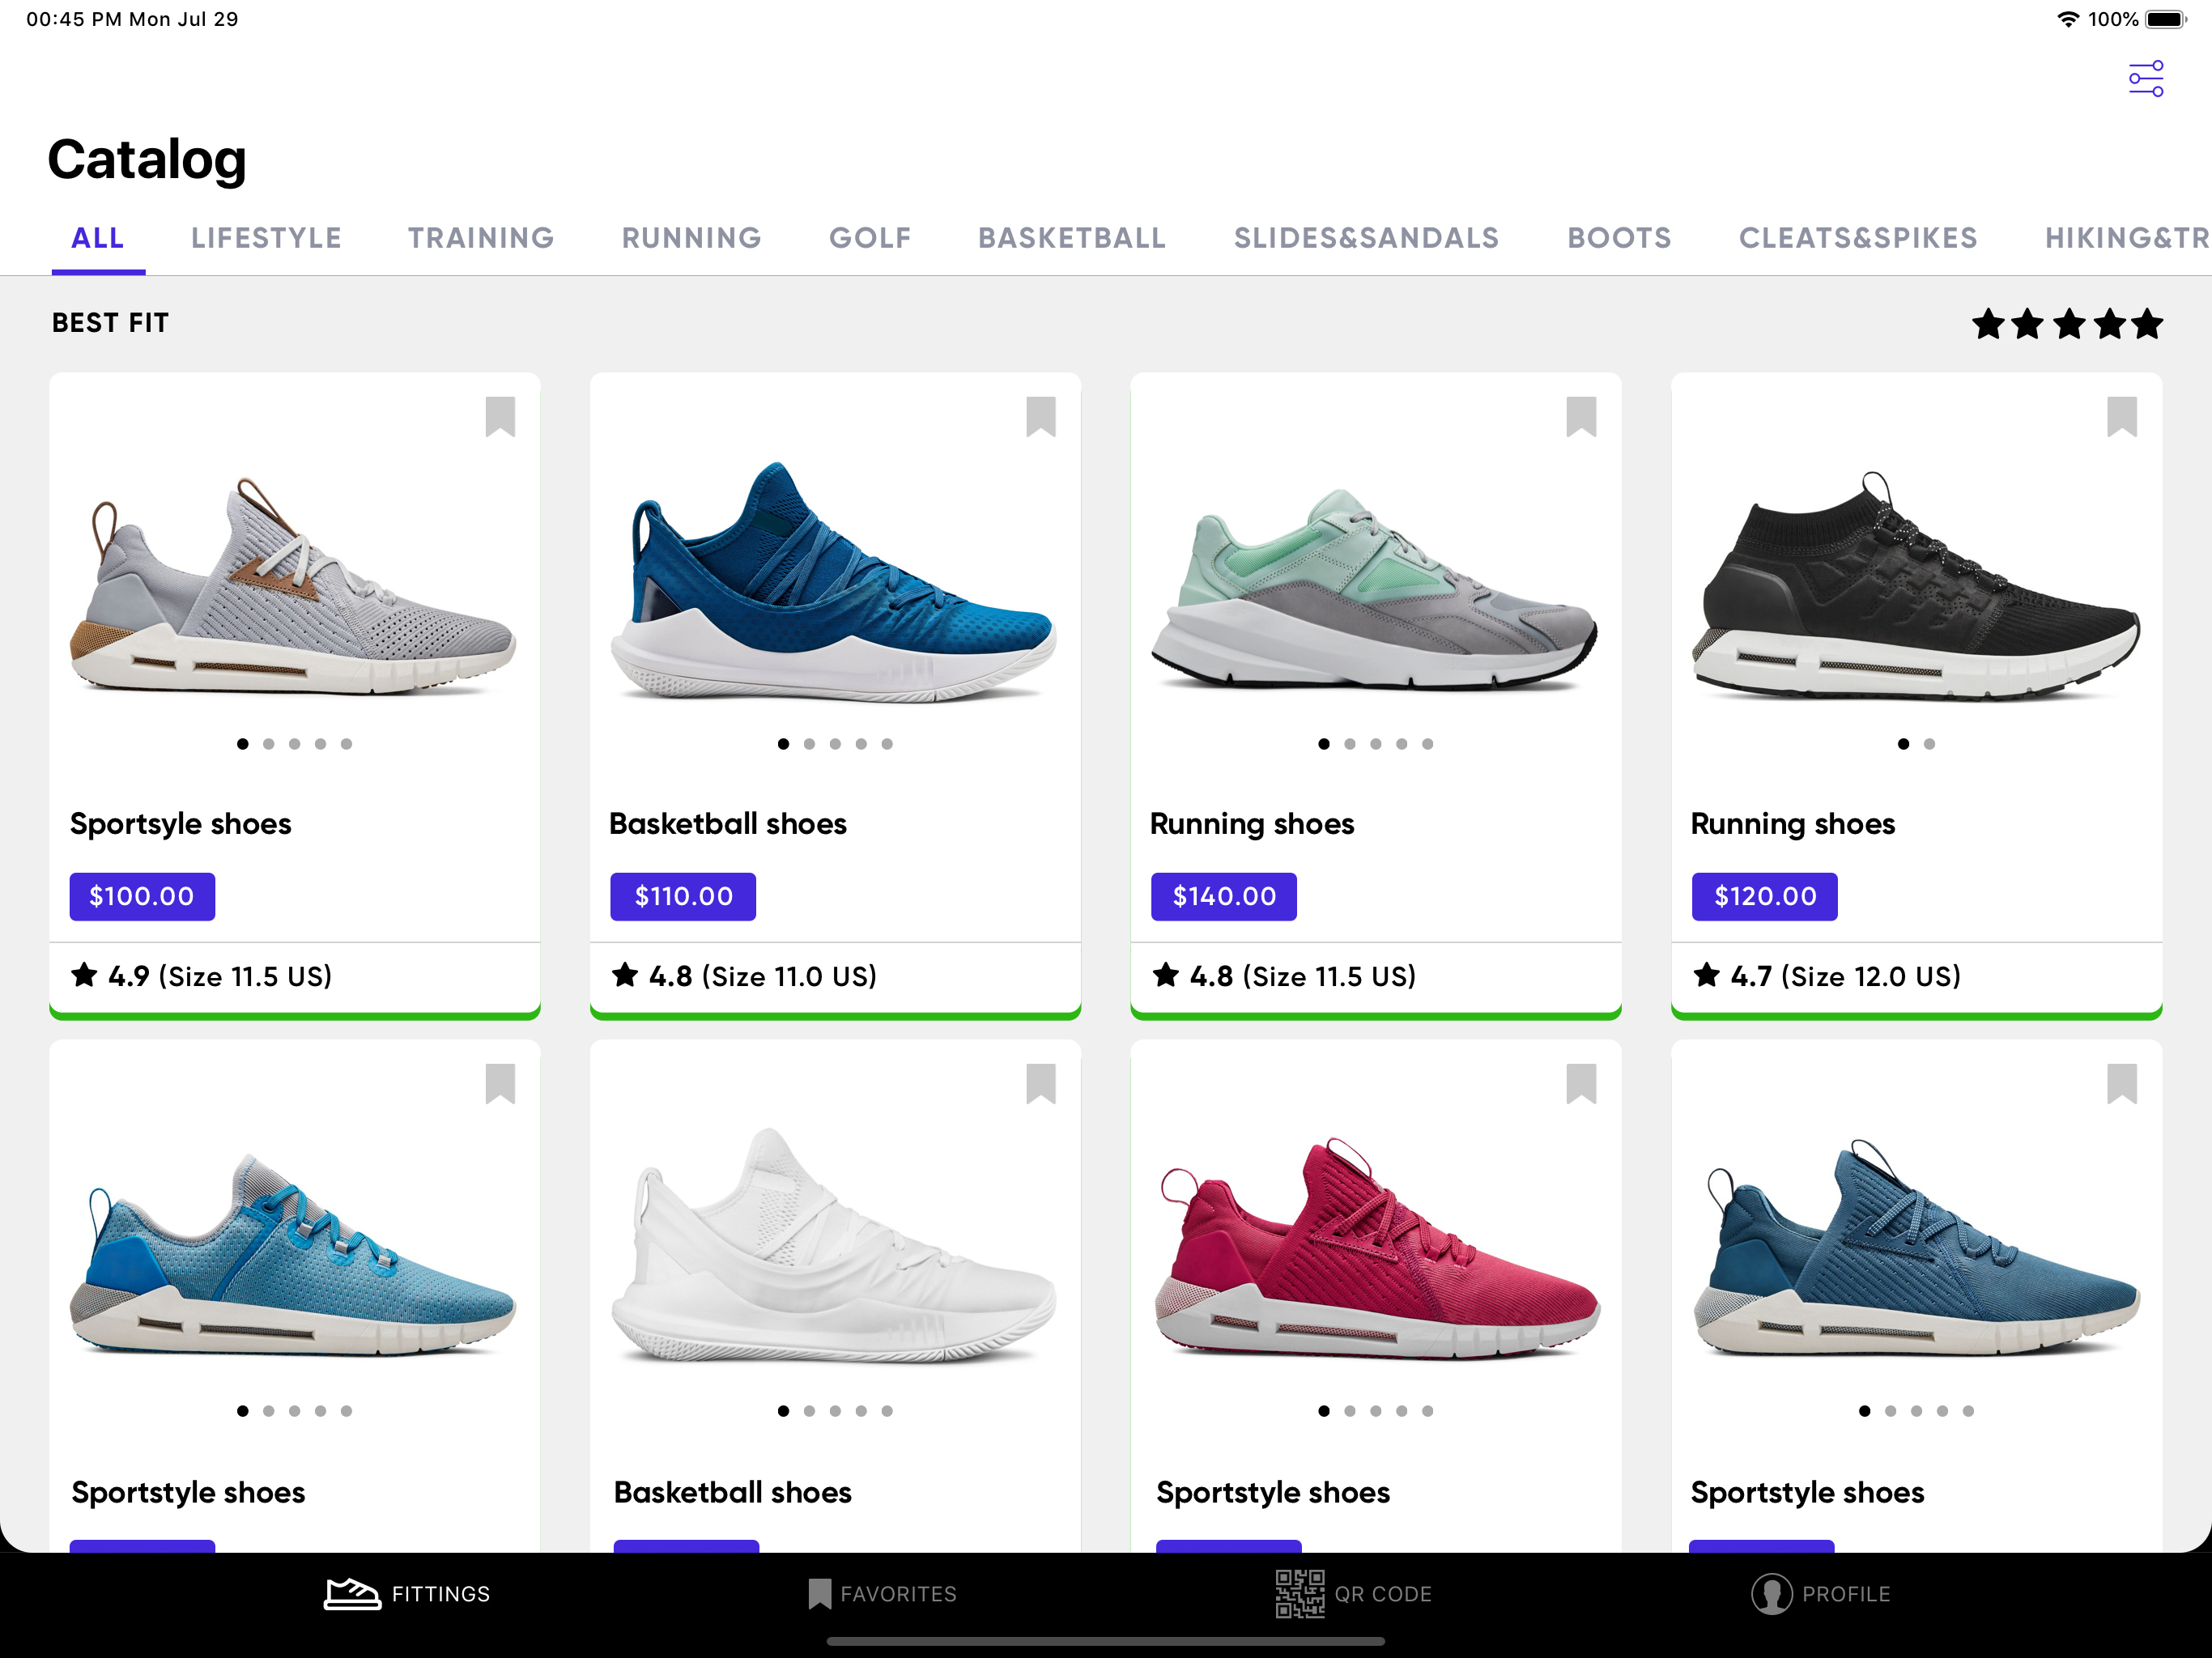This screenshot has height=1658, width=2212.
Task: Switch to the CLEATS&SPIKES tab
Action: click(x=1858, y=238)
